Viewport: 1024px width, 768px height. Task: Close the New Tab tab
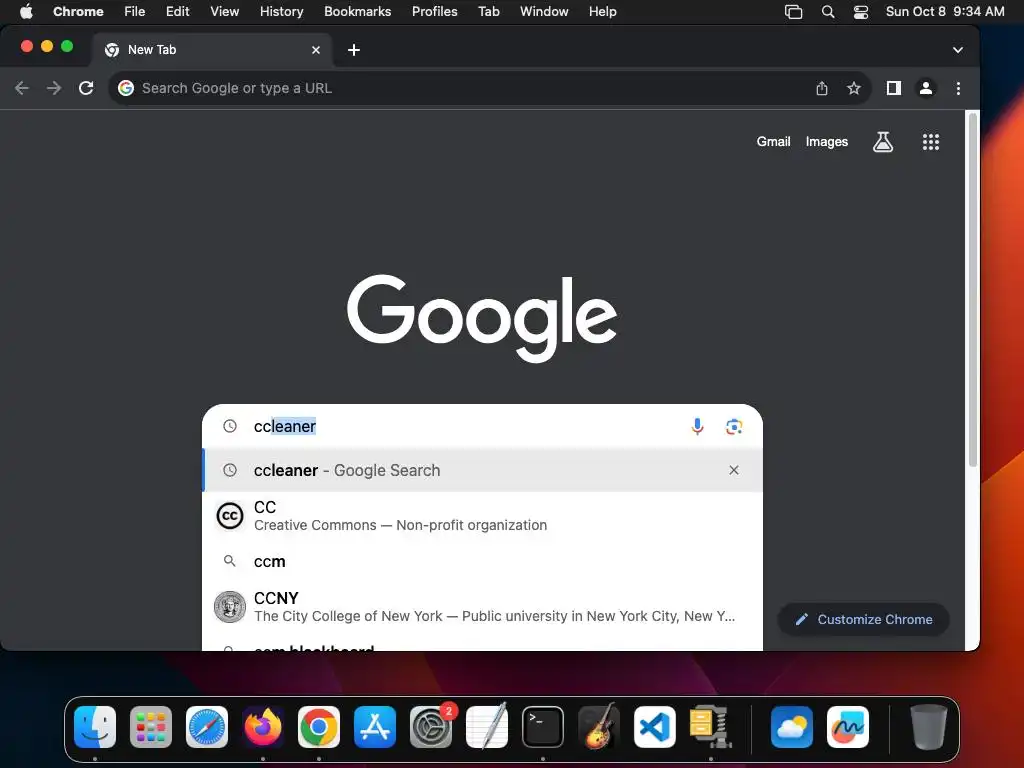click(316, 50)
